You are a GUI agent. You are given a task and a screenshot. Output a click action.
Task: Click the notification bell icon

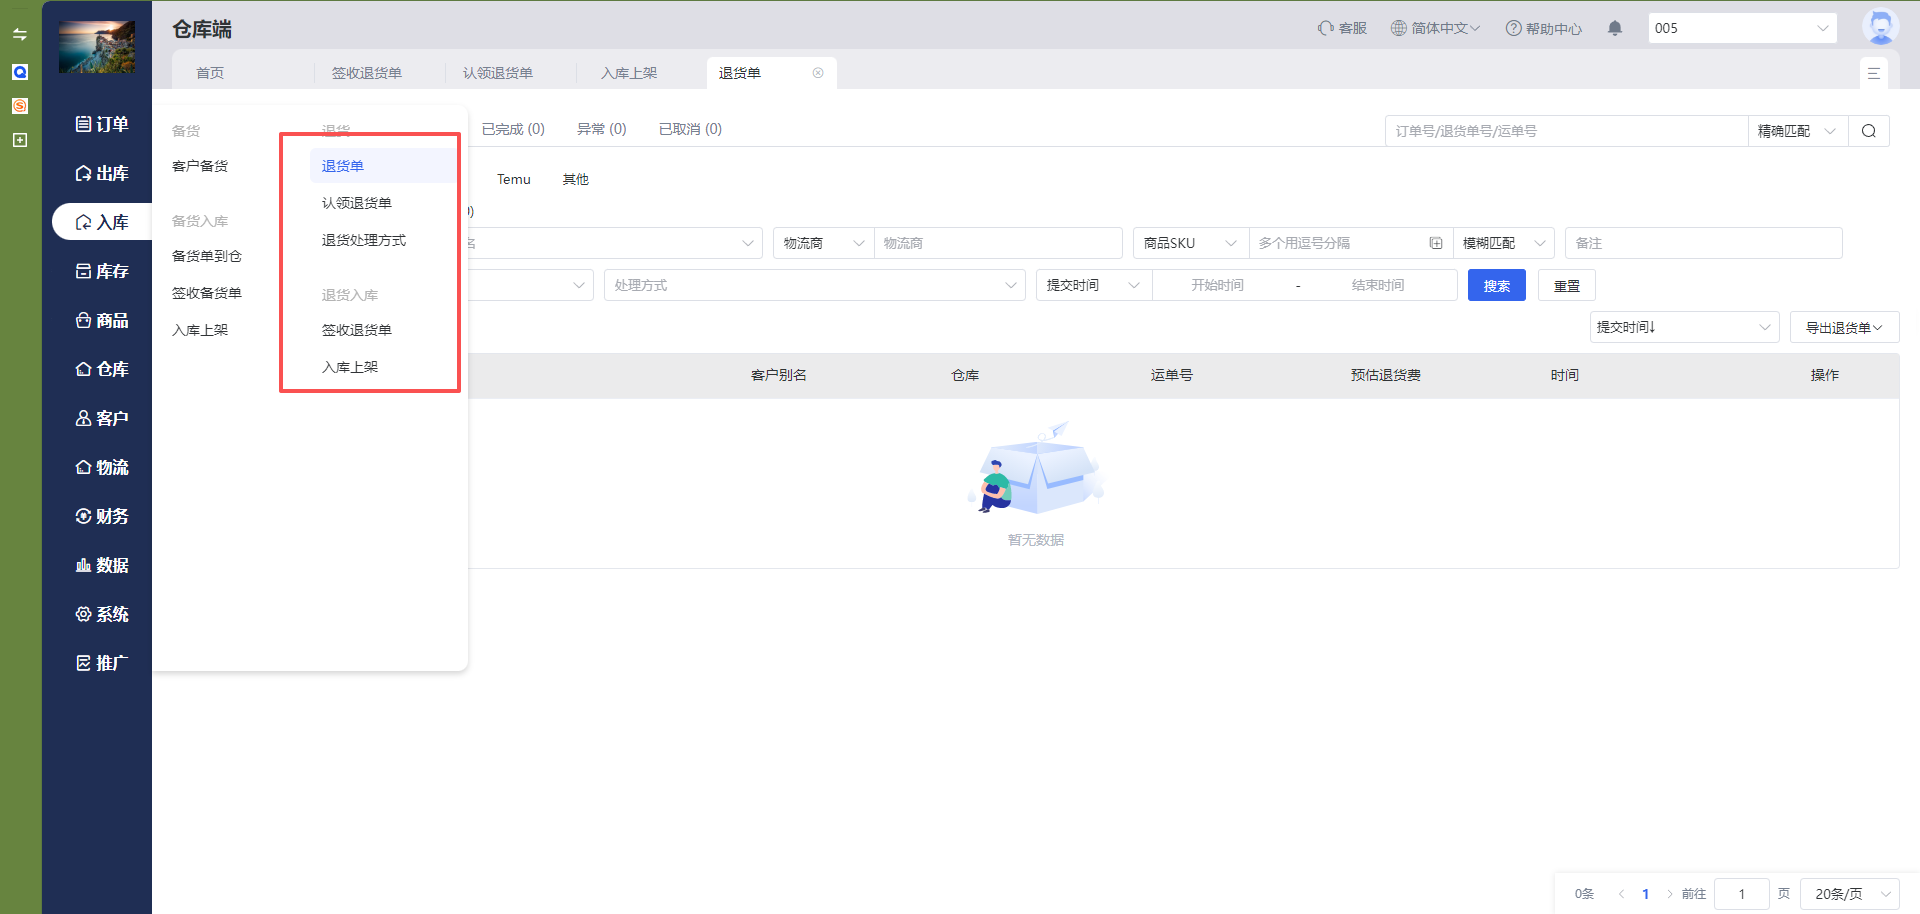click(x=1614, y=28)
